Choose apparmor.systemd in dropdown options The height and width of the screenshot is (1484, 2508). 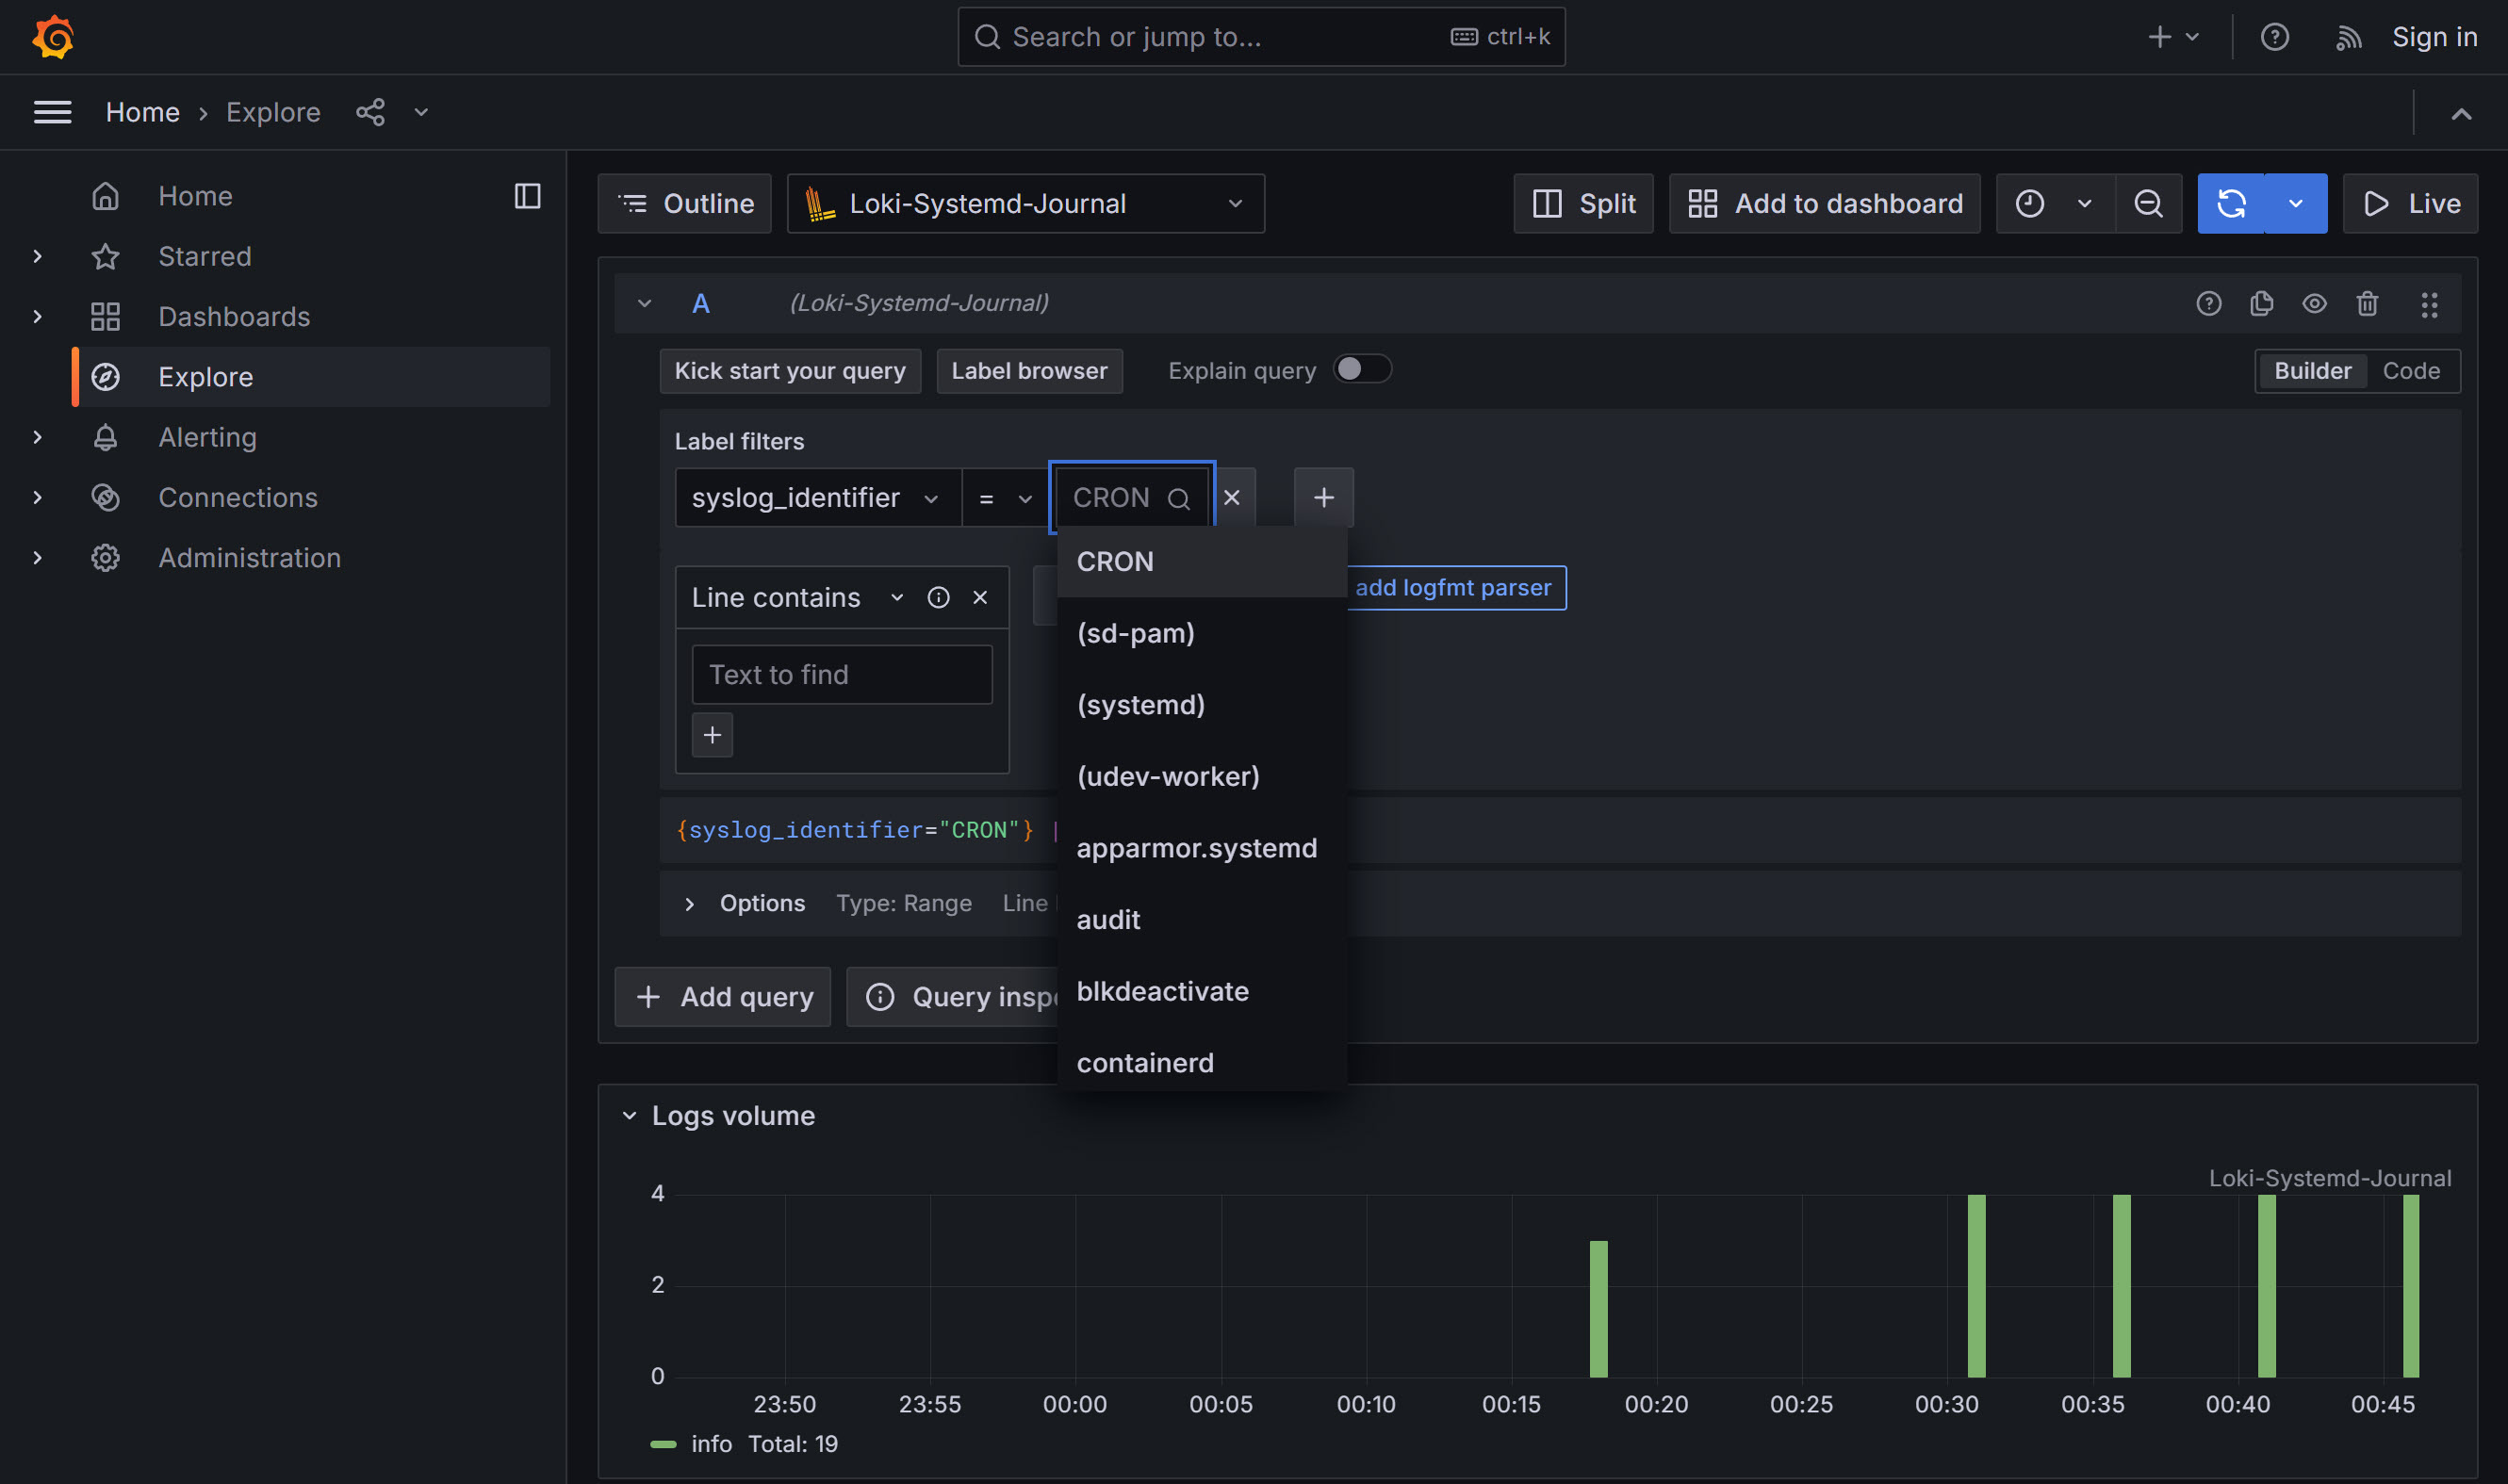click(1196, 848)
